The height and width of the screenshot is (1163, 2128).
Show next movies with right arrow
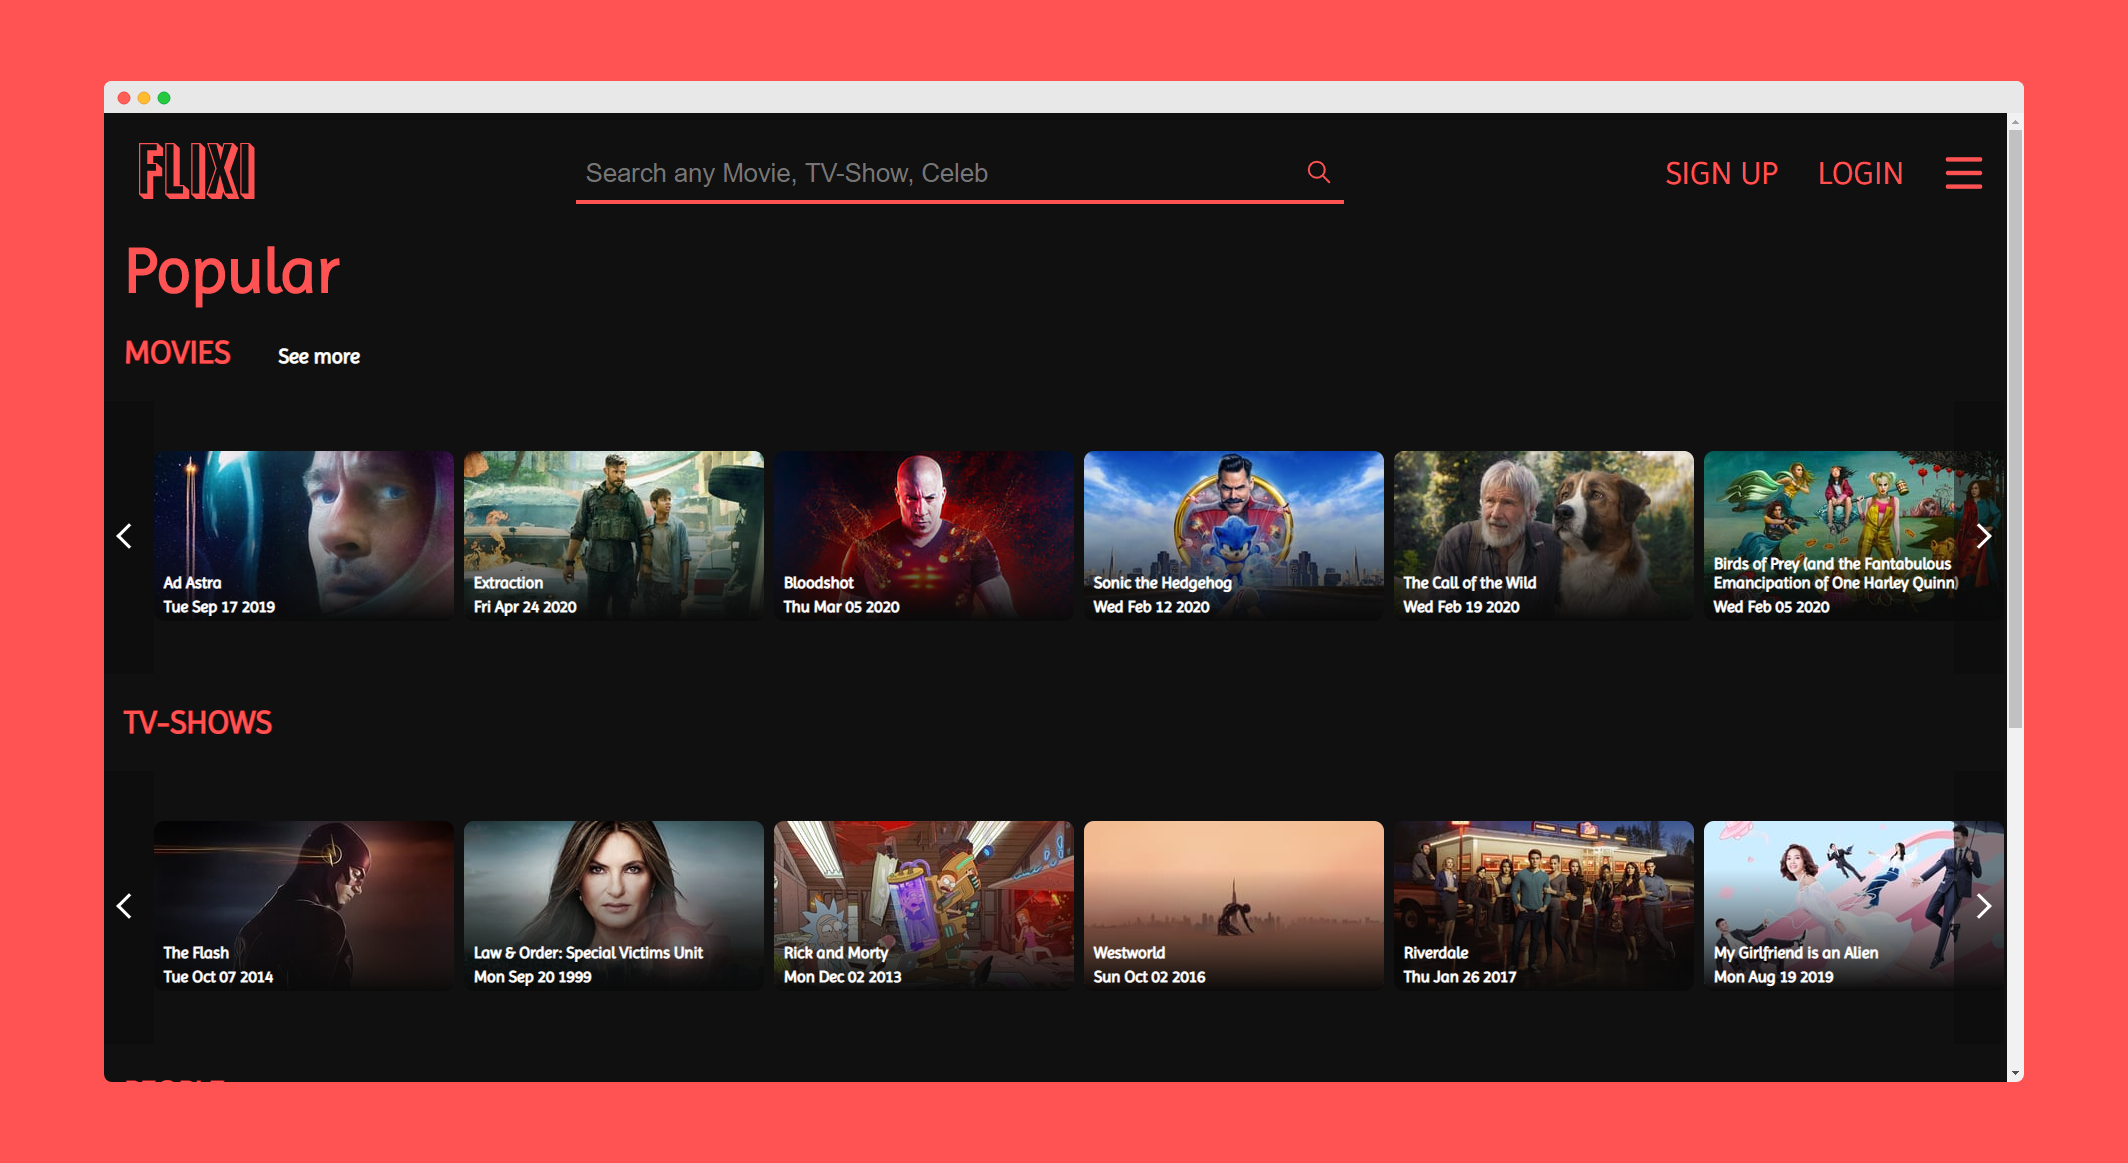[1984, 536]
